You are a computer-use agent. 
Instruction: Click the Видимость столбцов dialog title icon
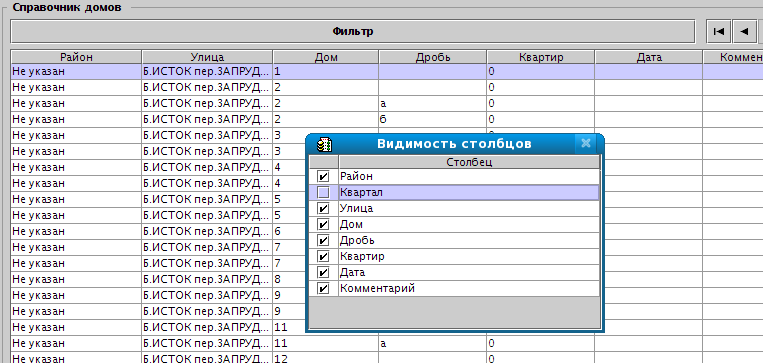pyautogui.click(x=324, y=144)
